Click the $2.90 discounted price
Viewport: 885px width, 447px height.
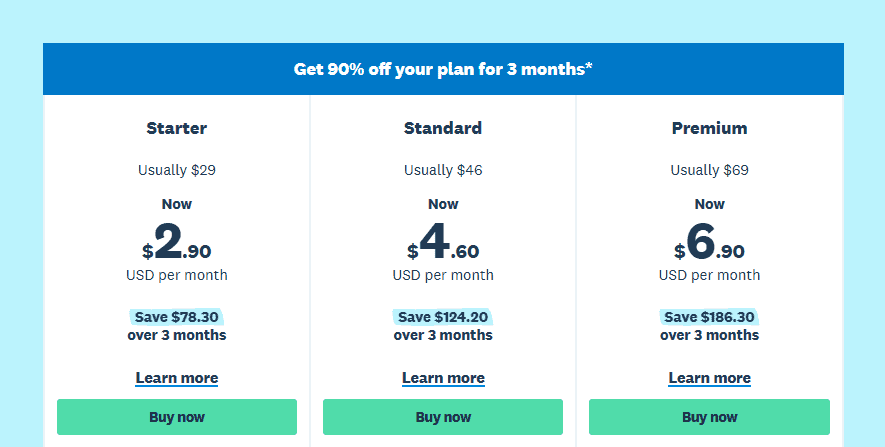[x=177, y=242]
